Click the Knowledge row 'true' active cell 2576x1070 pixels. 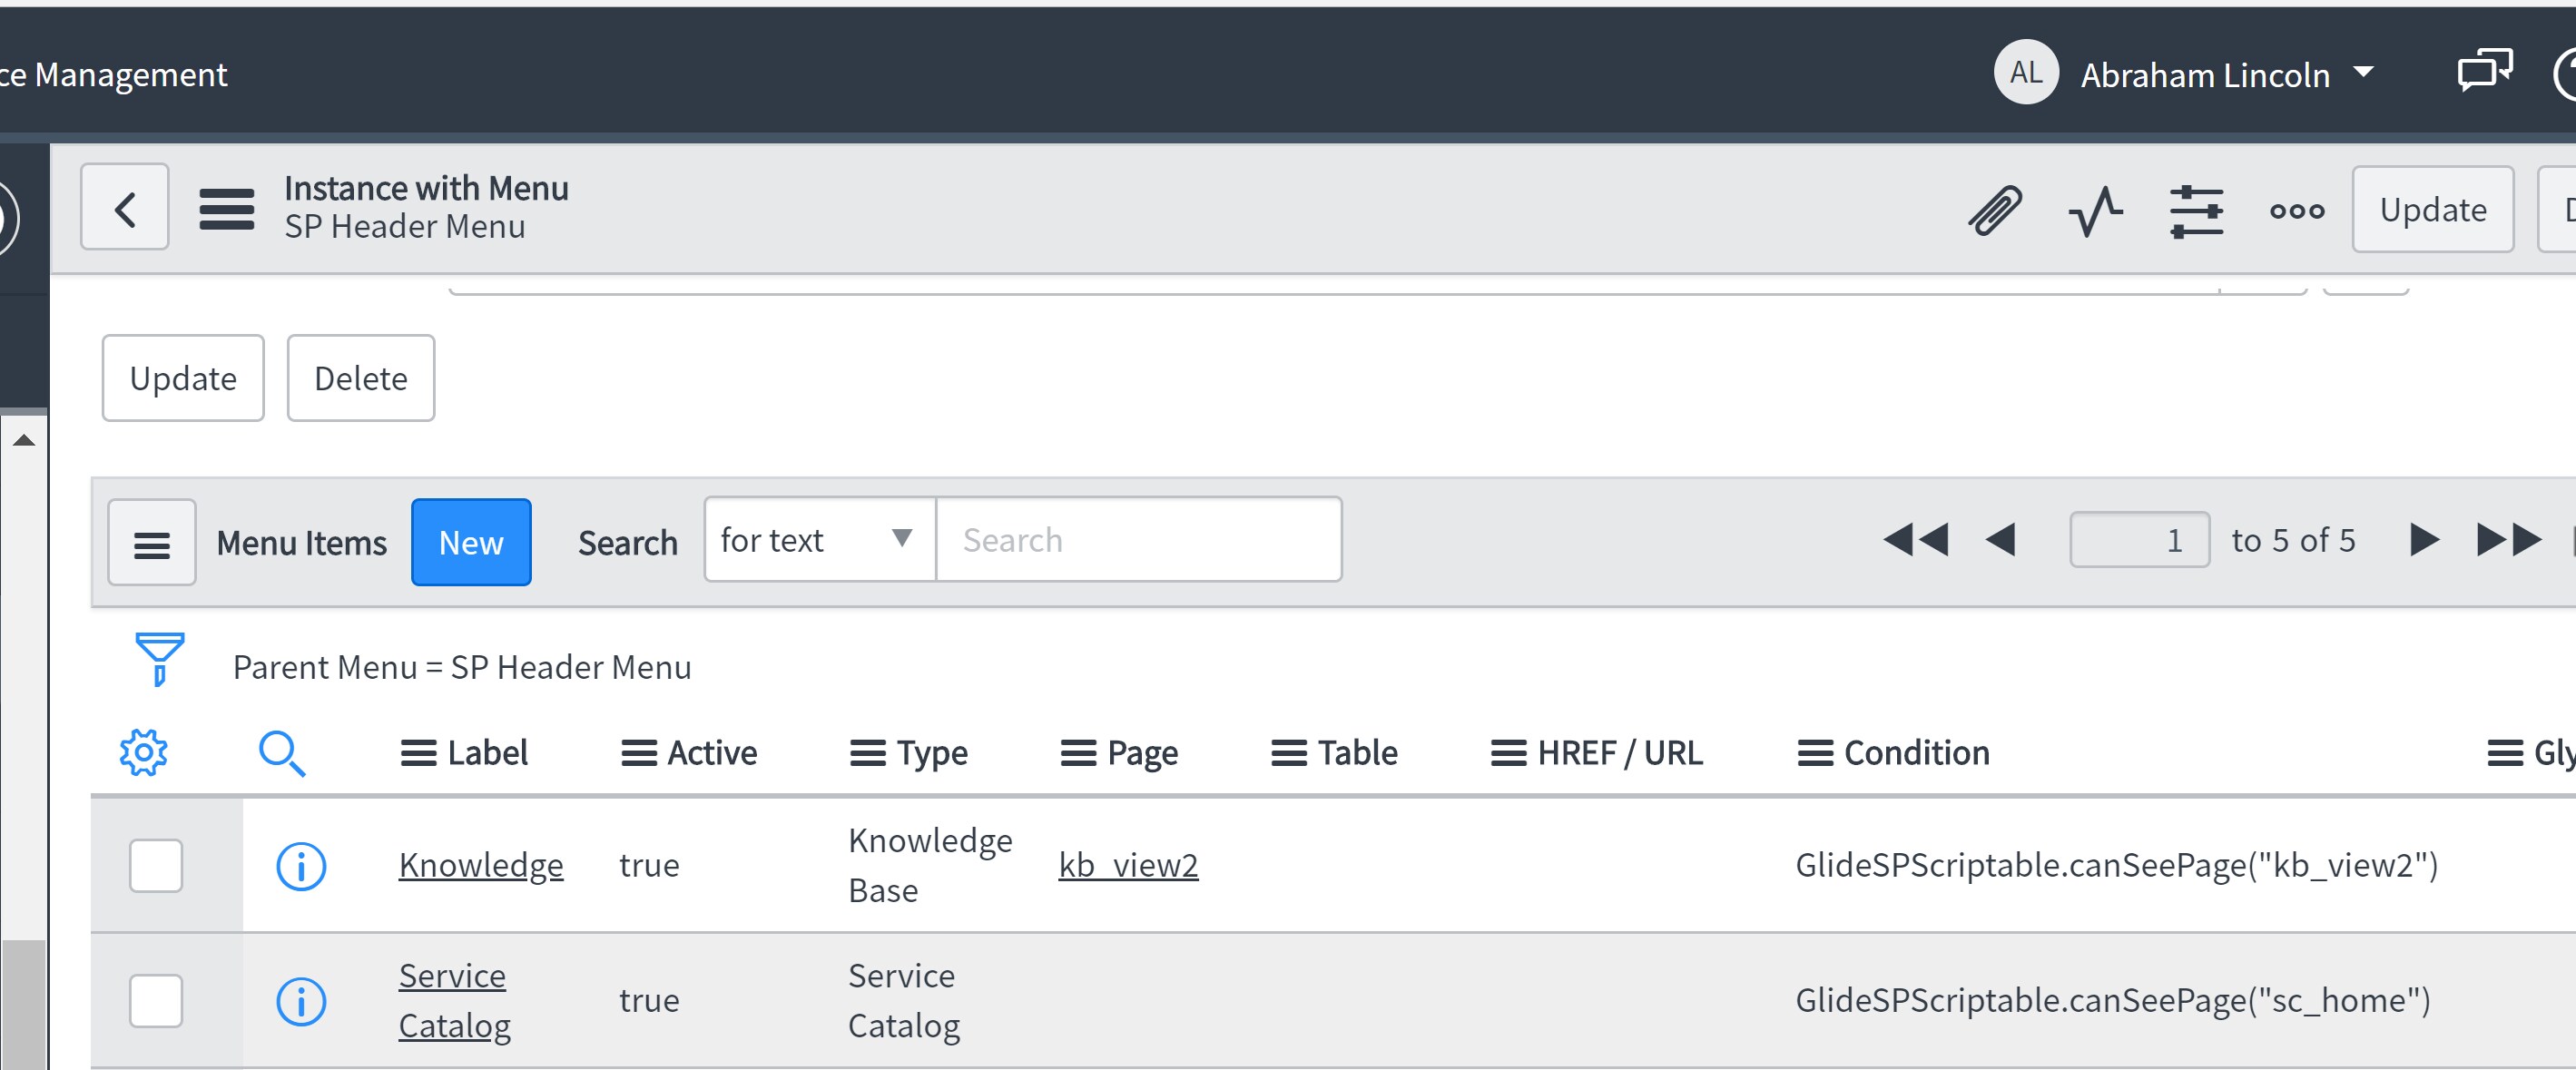[649, 865]
